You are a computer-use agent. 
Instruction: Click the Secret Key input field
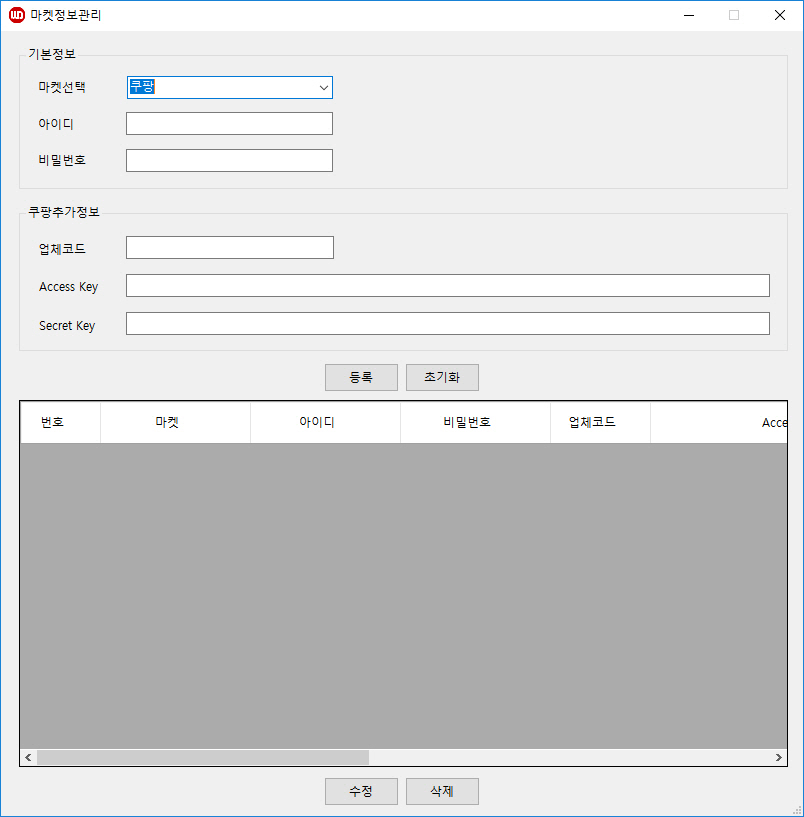point(448,324)
